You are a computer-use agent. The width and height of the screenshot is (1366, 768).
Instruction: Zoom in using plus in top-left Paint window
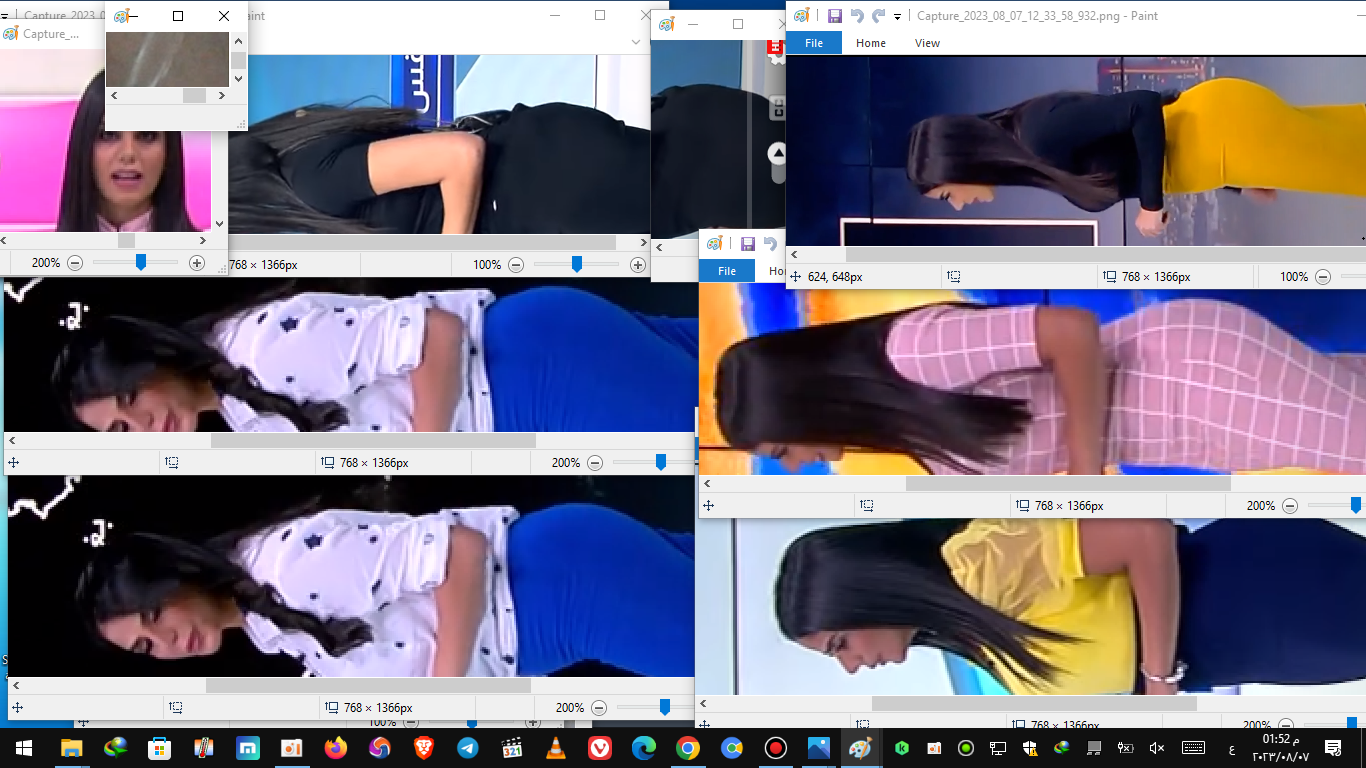[x=197, y=263]
